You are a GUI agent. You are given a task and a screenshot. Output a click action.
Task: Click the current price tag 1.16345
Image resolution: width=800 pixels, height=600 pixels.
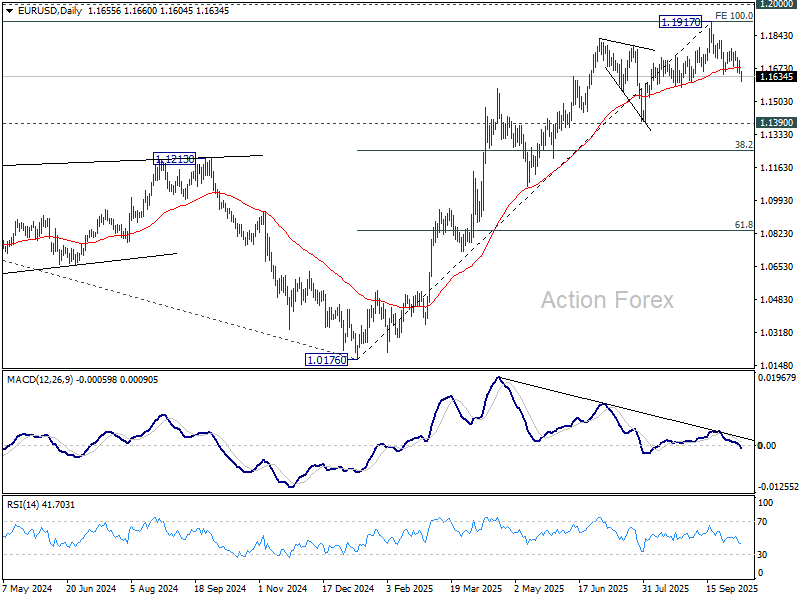(777, 77)
